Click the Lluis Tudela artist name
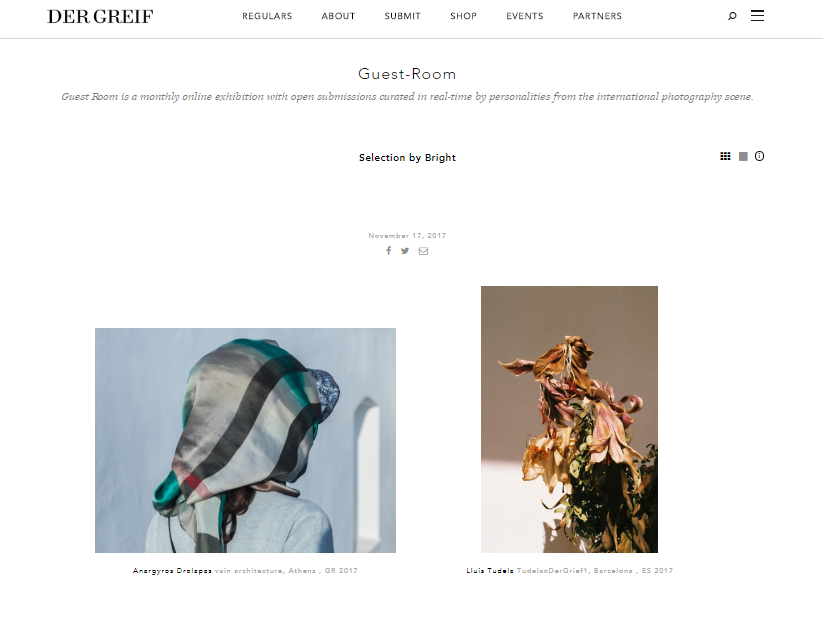 click(x=490, y=571)
